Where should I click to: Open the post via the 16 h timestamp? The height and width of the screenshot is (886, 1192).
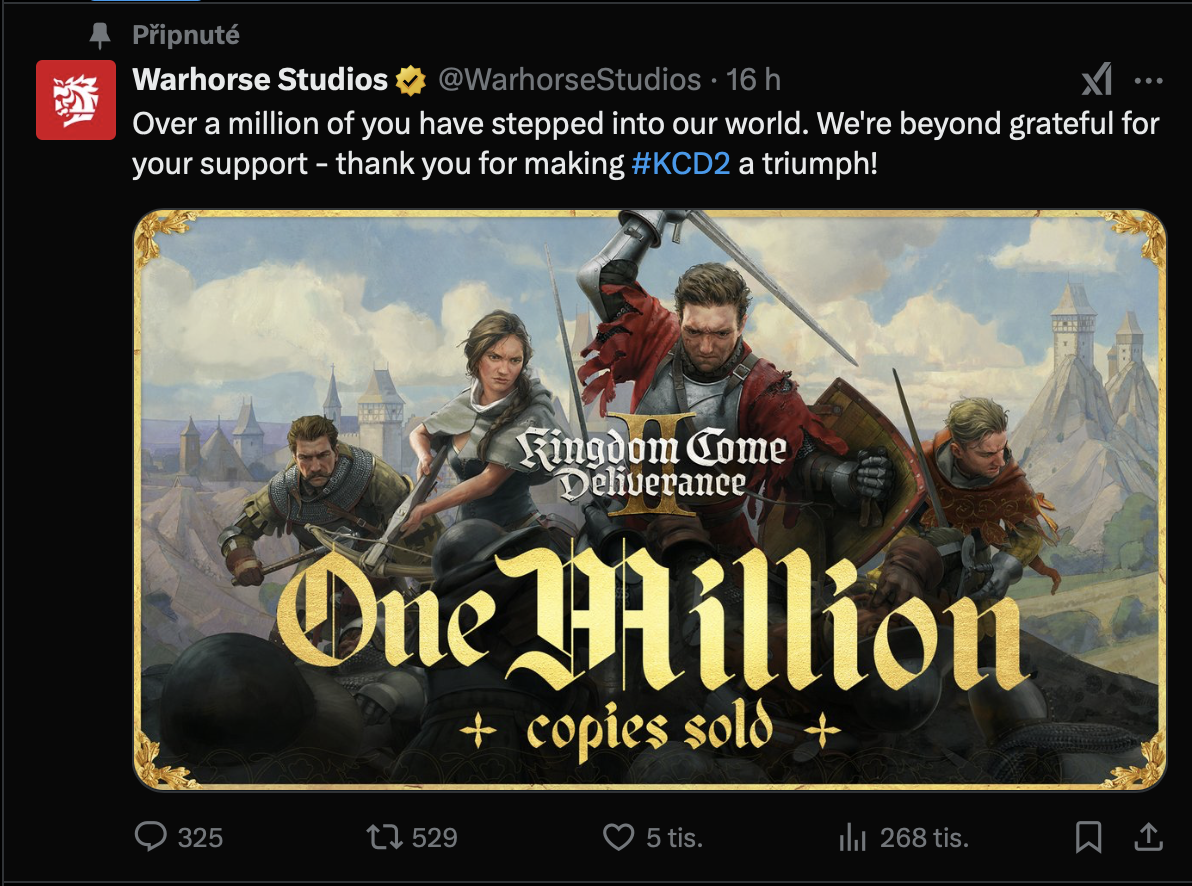coord(753,80)
